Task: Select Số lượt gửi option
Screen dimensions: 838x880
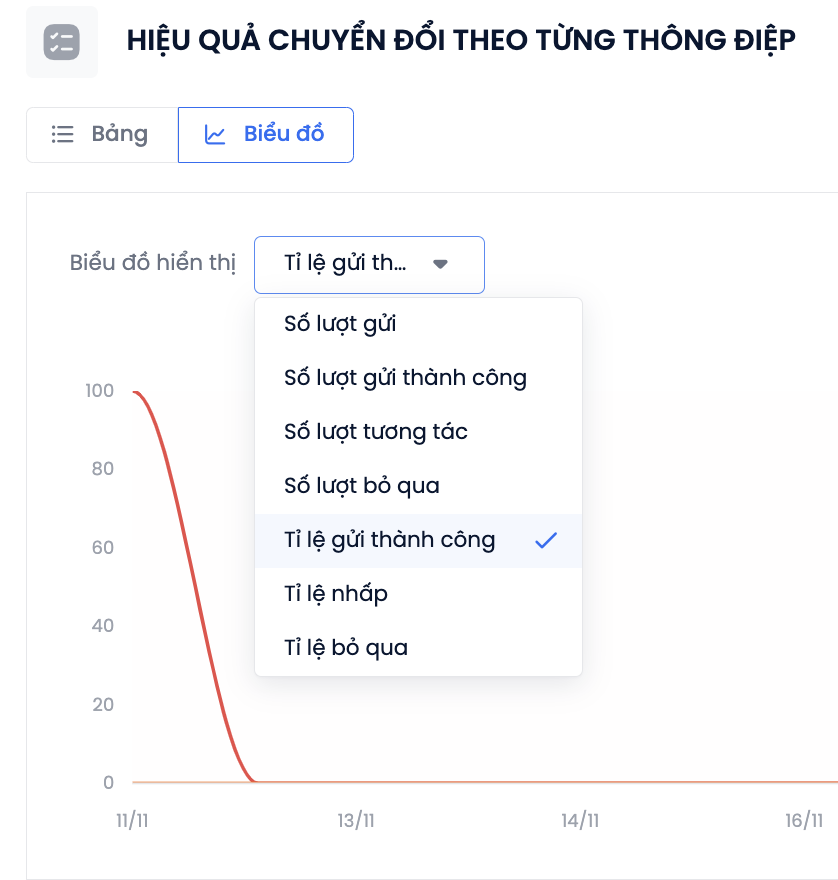Action: tap(418, 324)
